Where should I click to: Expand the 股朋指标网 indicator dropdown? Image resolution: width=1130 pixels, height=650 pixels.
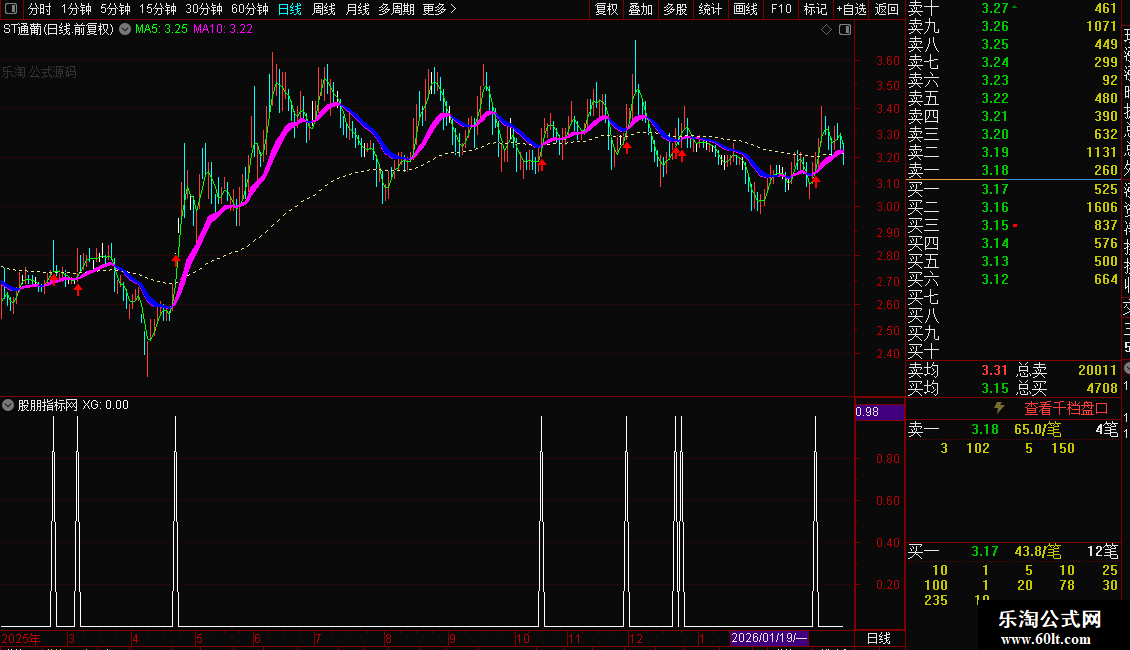click(8, 405)
